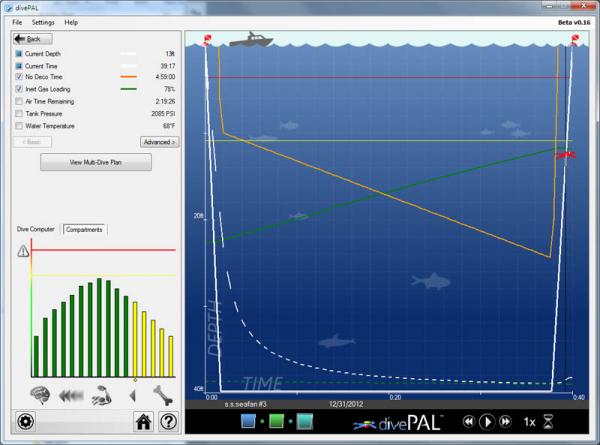The image size is (600, 445).
Task: Click the 2085 PSI value
Action: tap(163, 114)
